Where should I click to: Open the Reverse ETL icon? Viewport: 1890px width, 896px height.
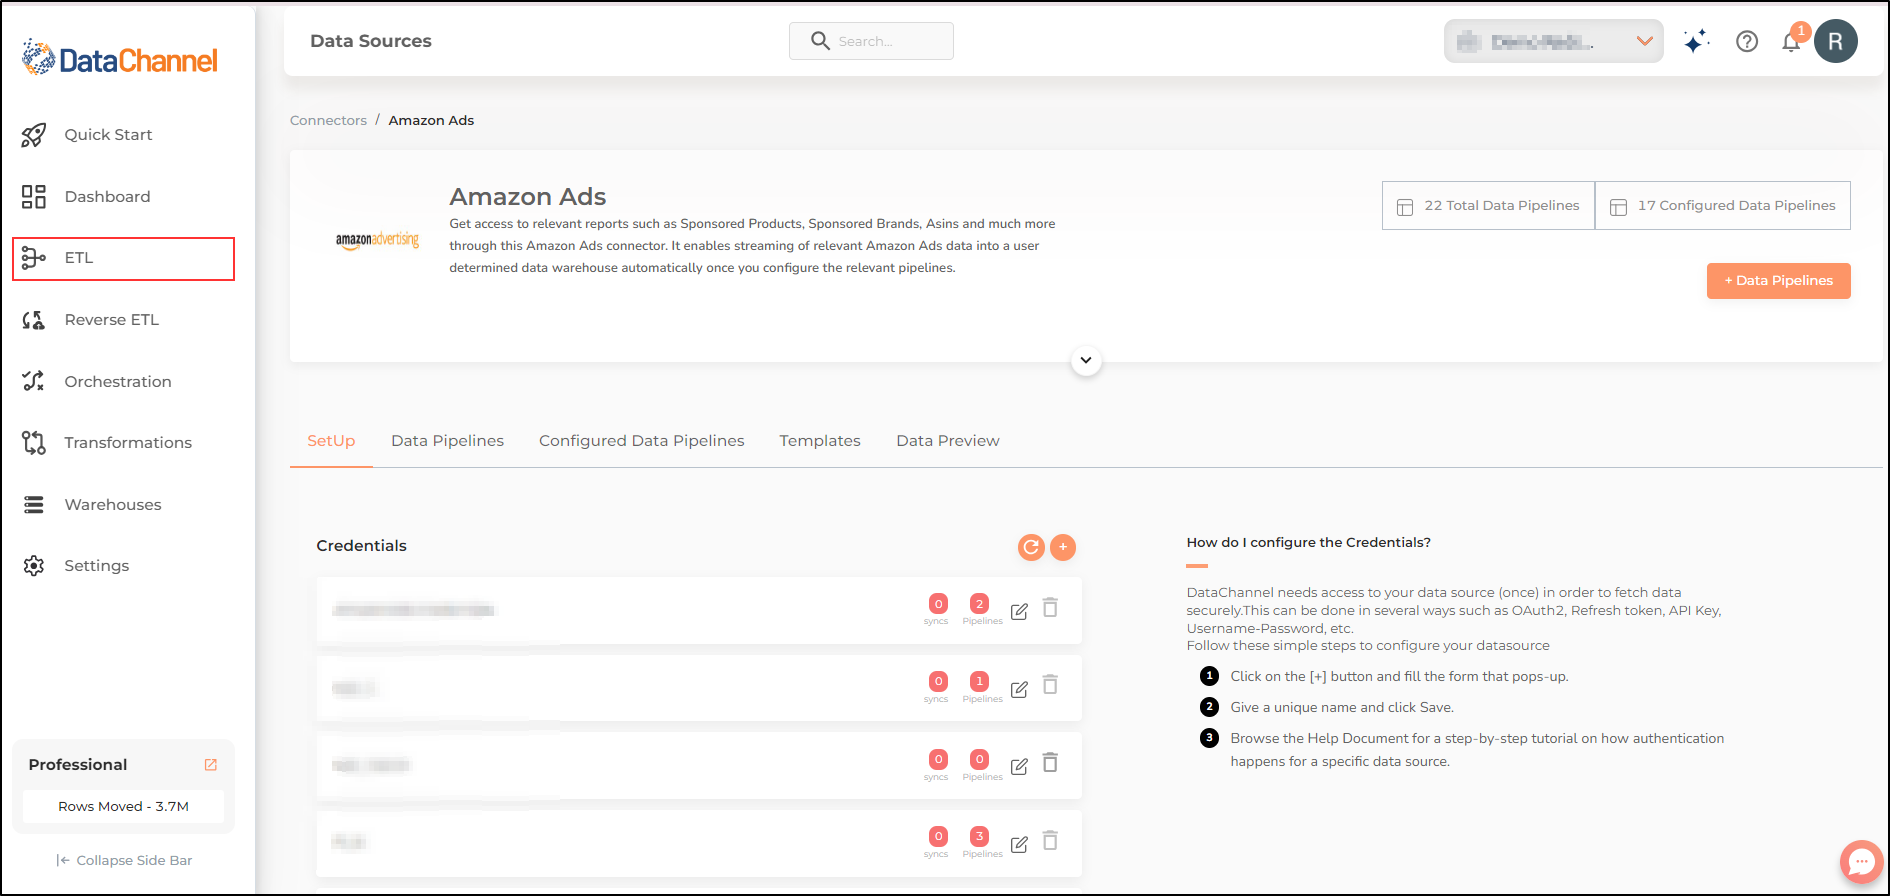(34, 320)
